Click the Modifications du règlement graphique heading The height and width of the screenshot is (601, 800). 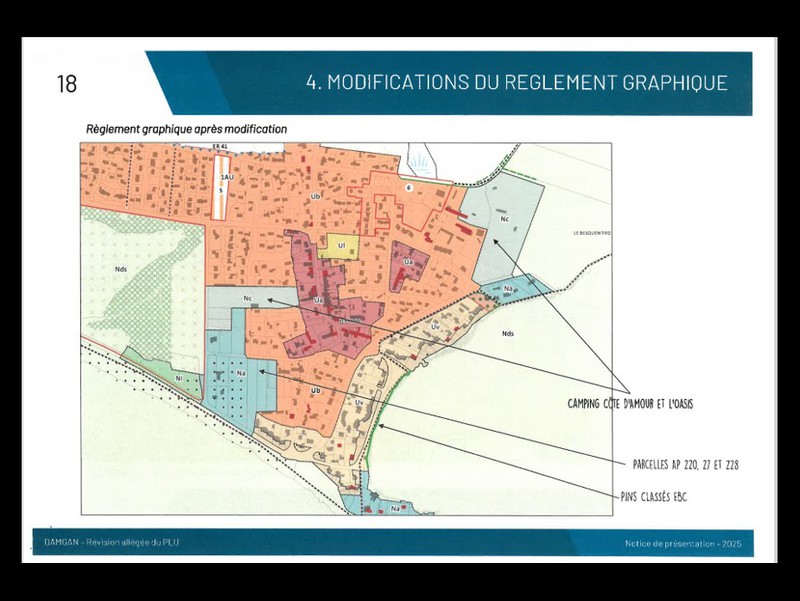516,82
